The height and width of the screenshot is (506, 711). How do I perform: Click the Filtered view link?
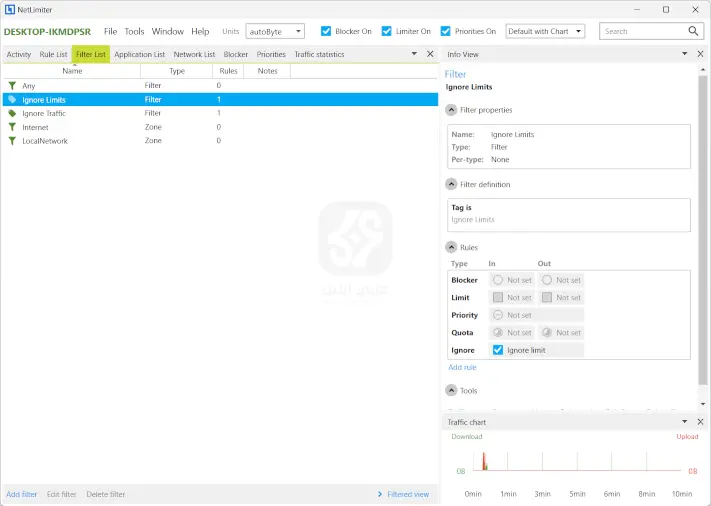coord(408,494)
